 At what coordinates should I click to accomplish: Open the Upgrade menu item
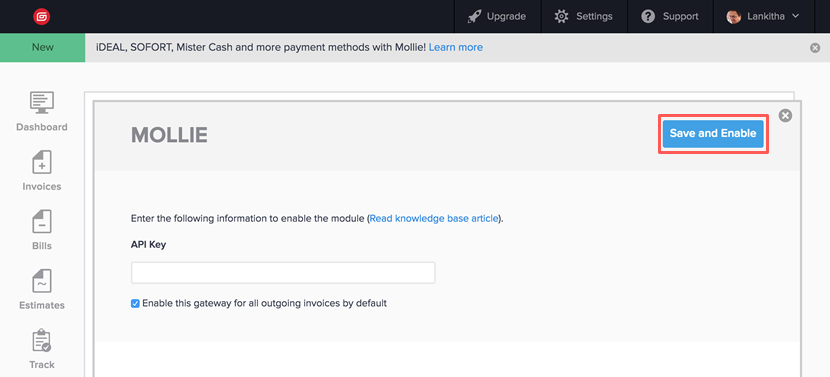pos(497,16)
